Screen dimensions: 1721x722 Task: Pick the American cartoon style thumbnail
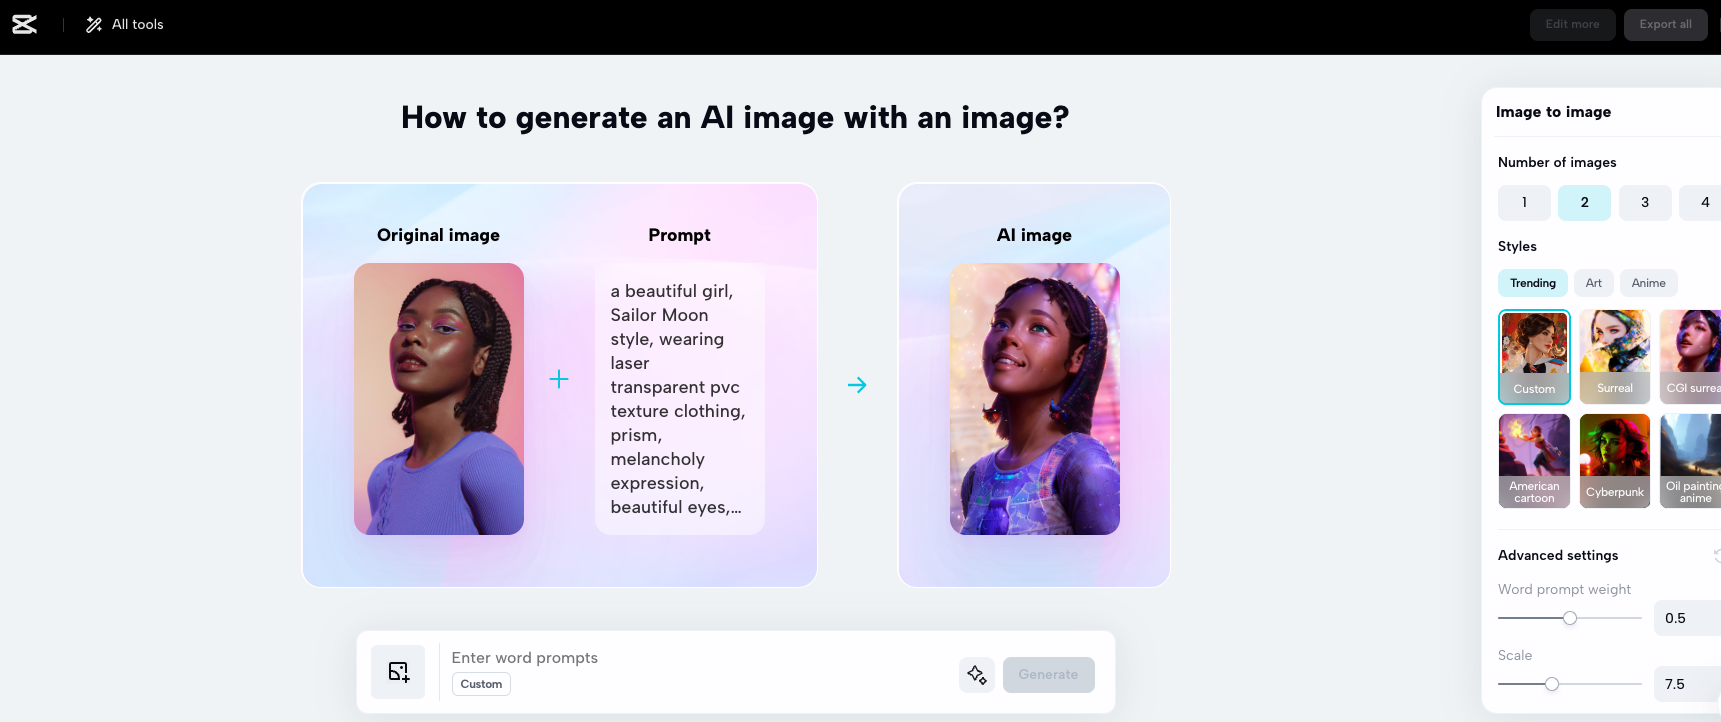tap(1534, 461)
